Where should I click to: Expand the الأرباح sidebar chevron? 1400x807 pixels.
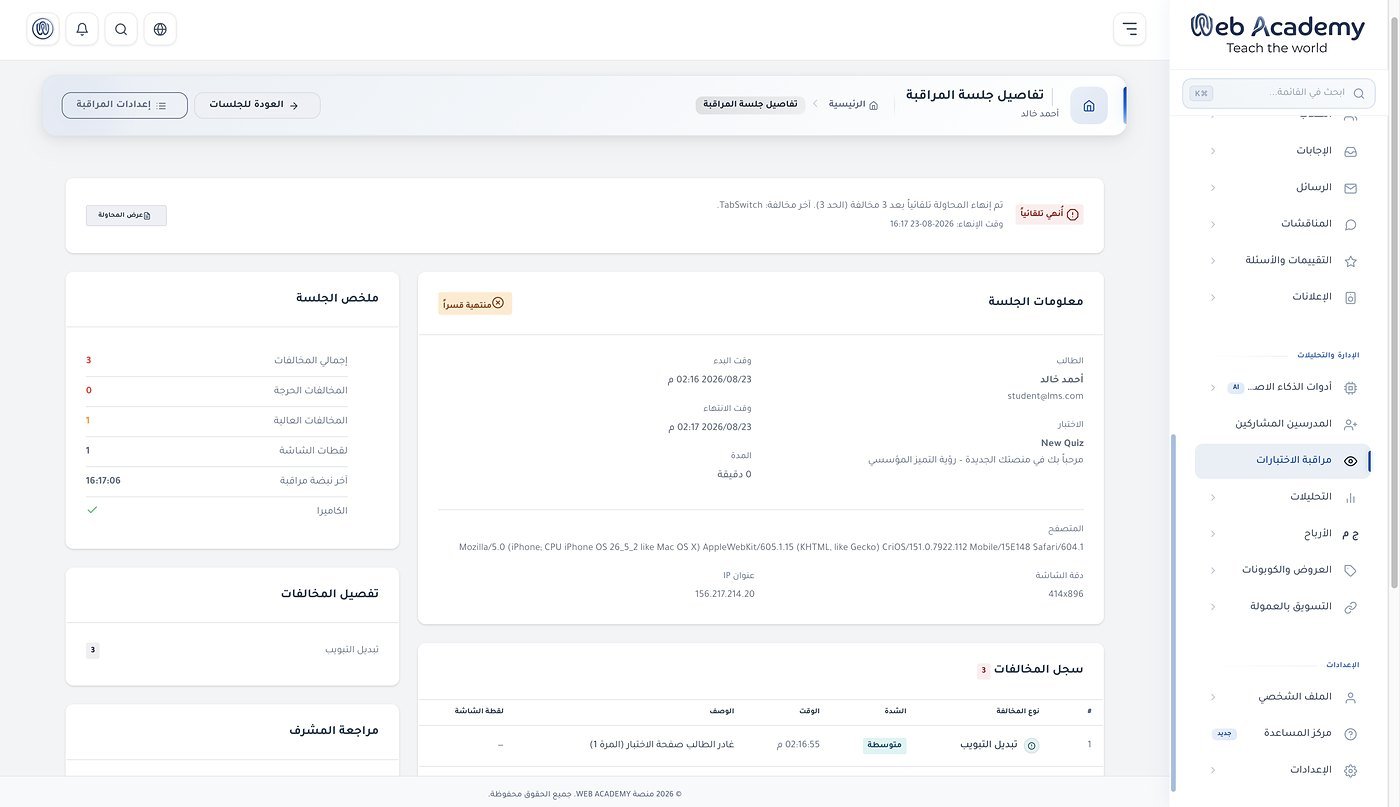1213,534
